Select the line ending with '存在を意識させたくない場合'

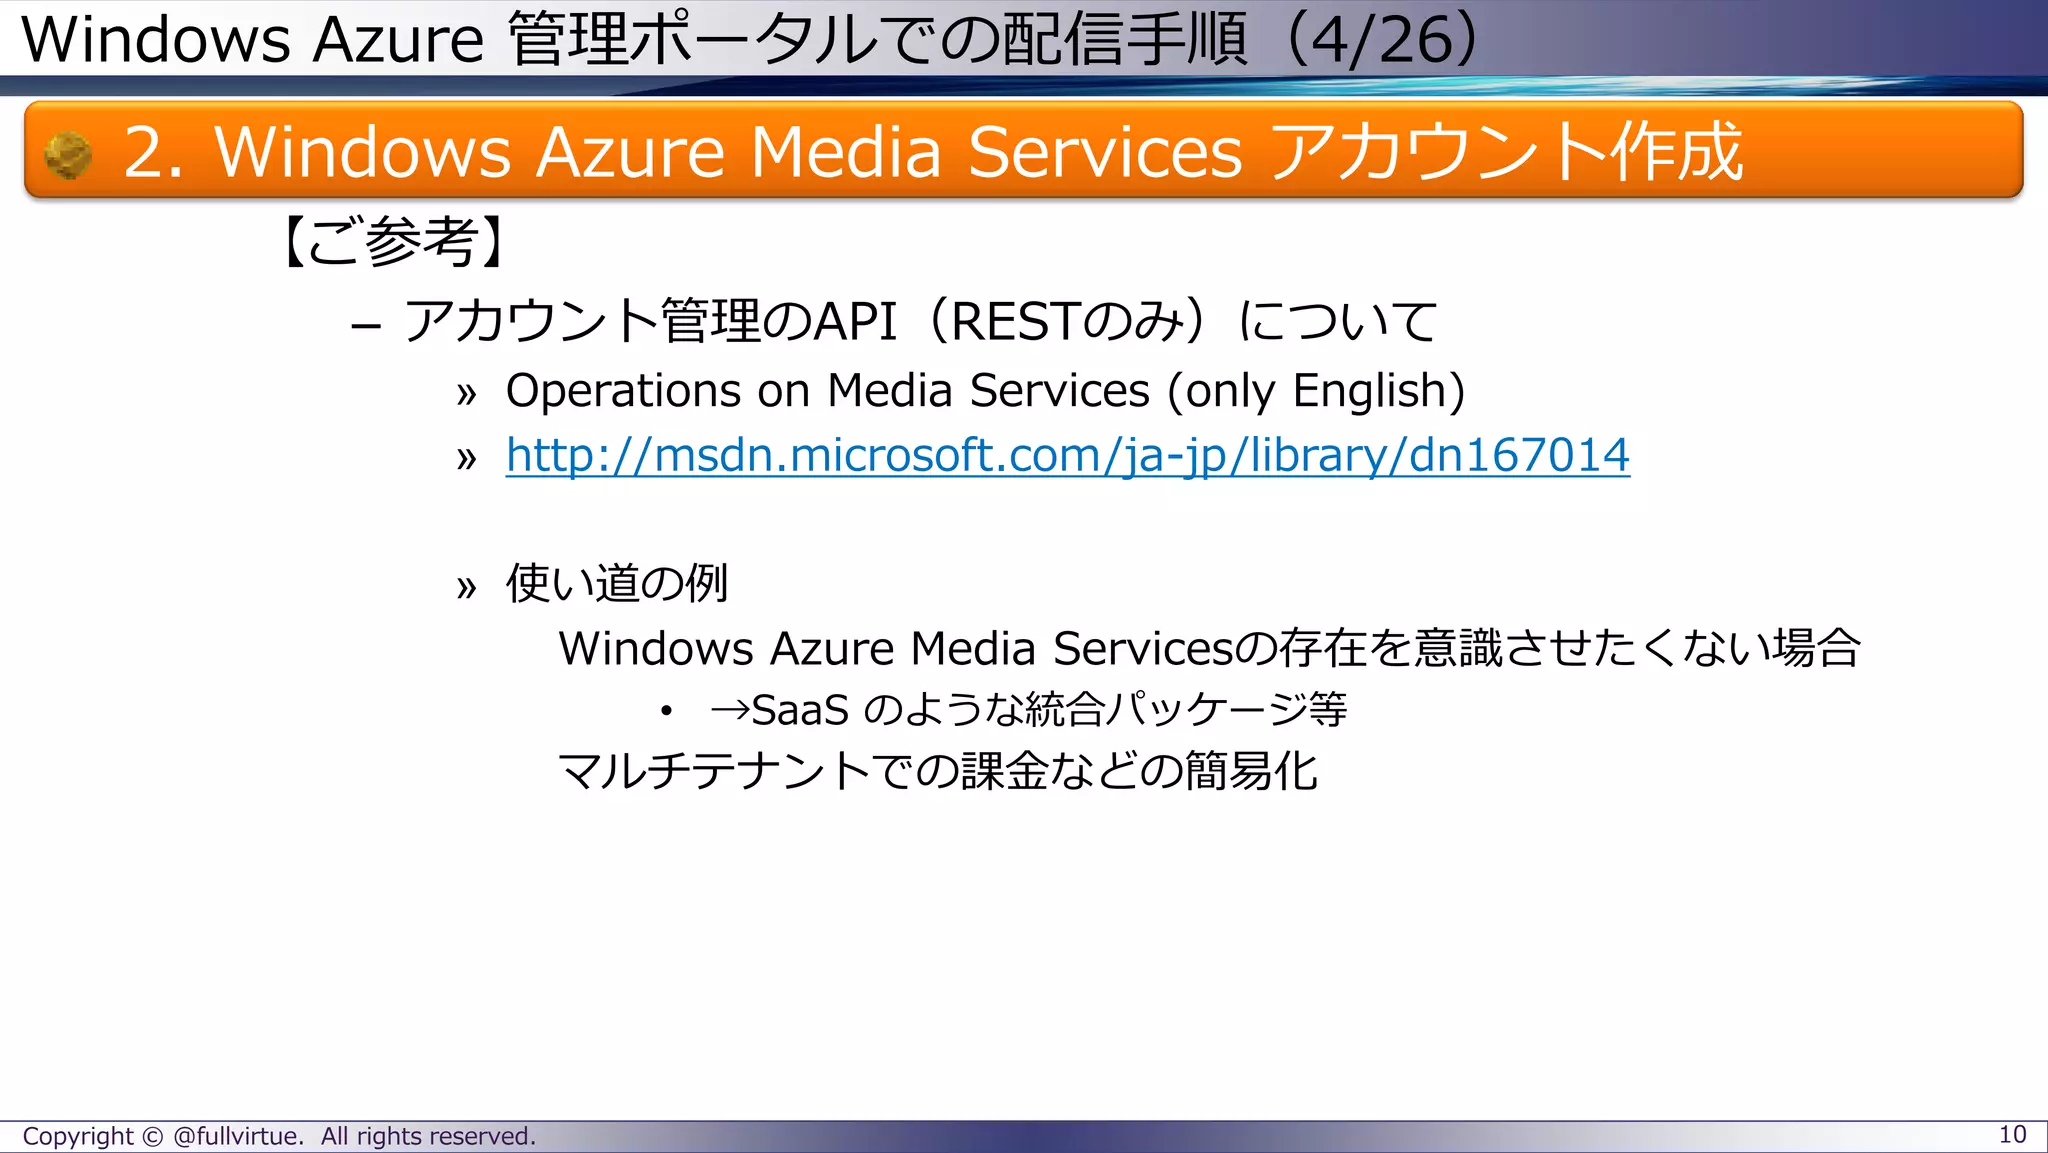(x=1209, y=648)
